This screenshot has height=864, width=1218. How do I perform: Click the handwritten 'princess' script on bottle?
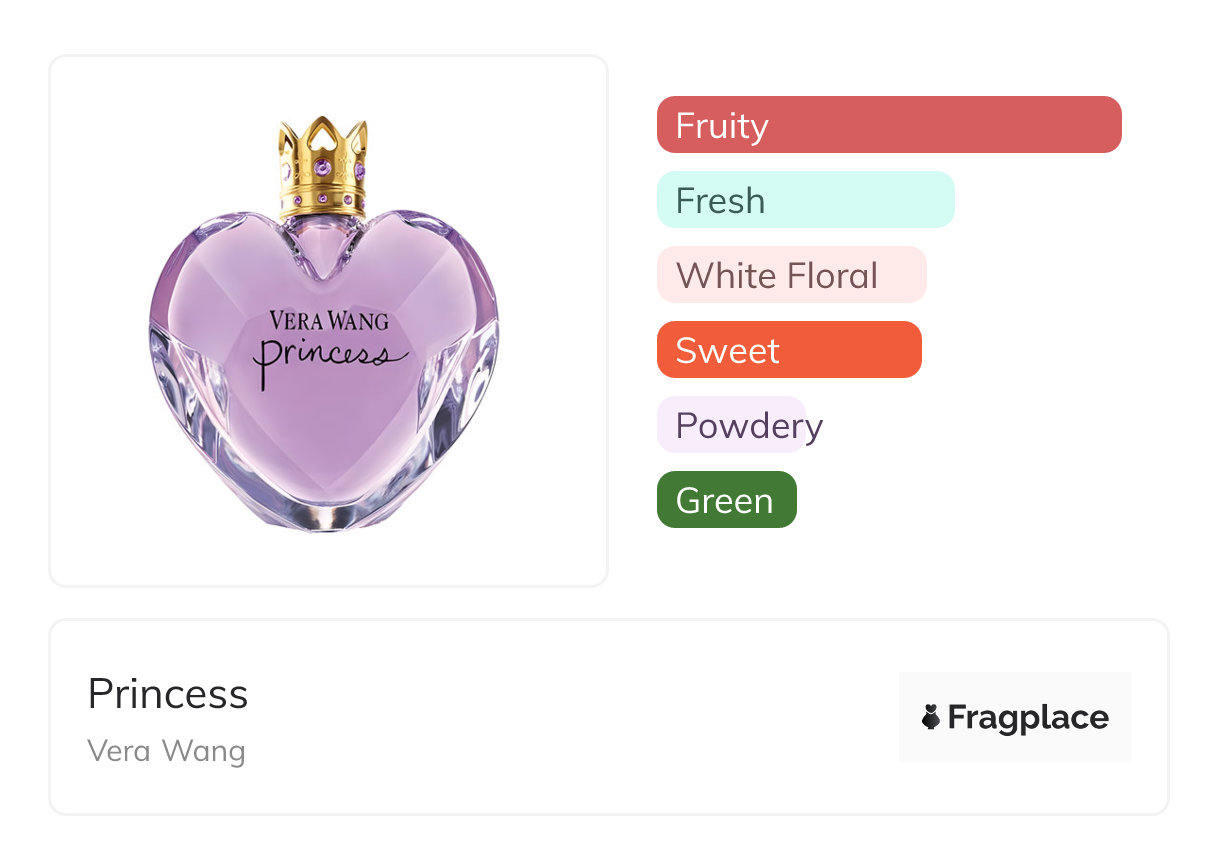(325, 357)
